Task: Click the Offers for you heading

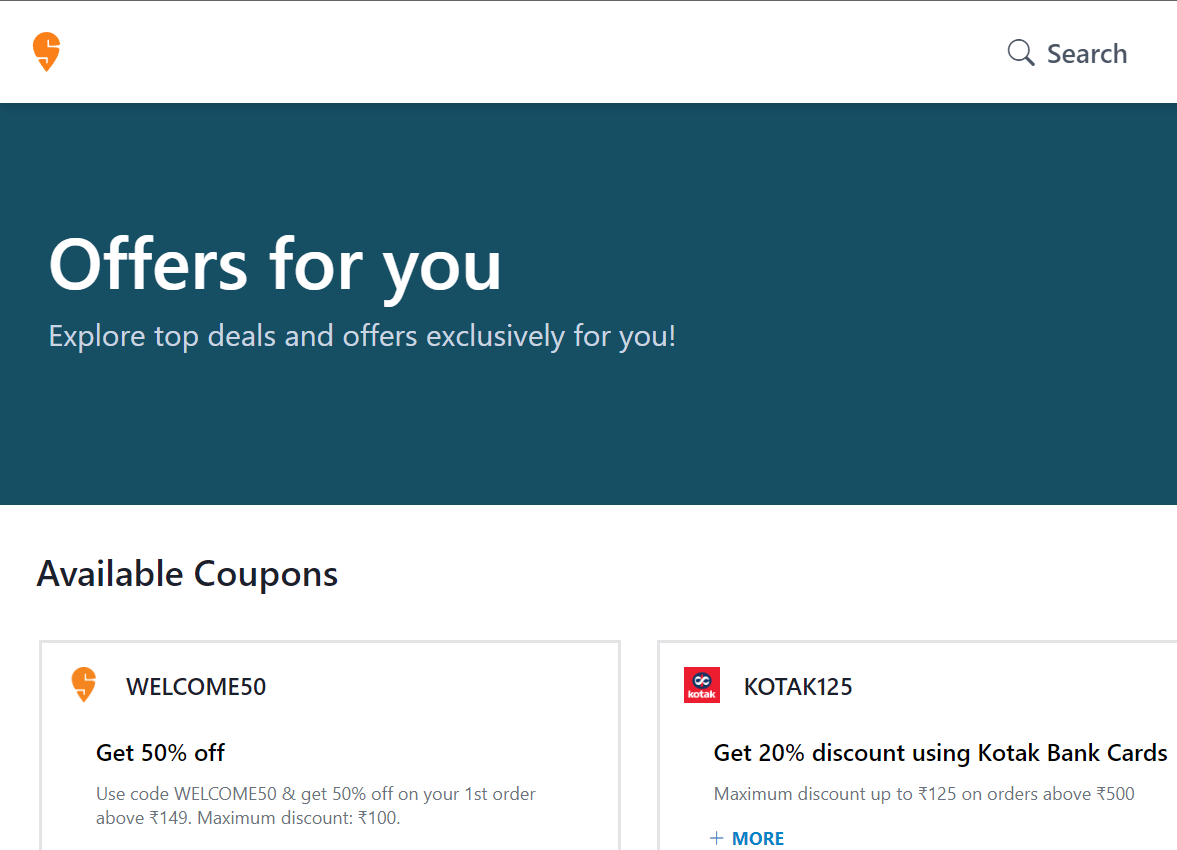Action: [275, 266]
